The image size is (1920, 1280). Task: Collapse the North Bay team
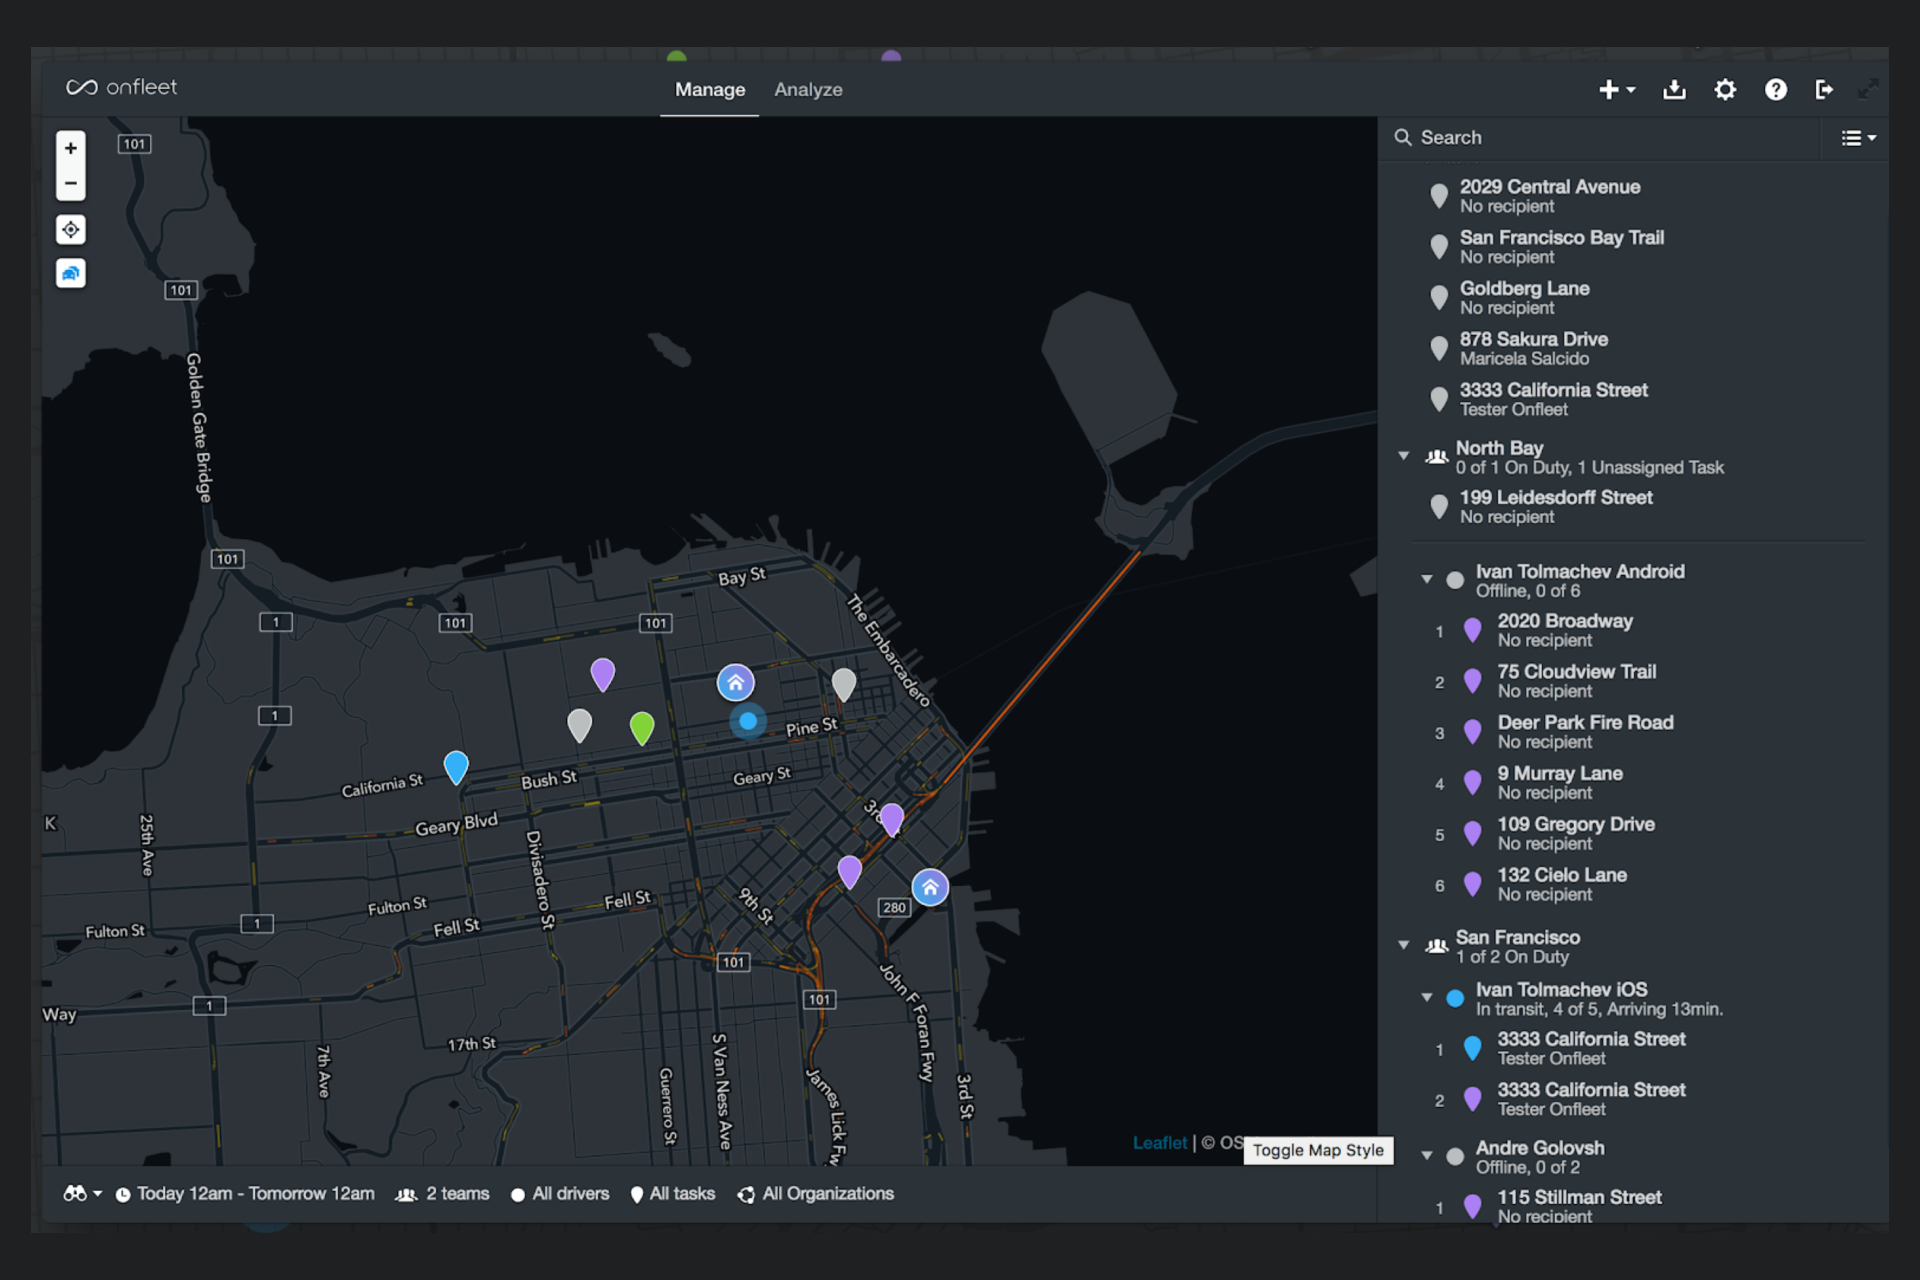1404,456
